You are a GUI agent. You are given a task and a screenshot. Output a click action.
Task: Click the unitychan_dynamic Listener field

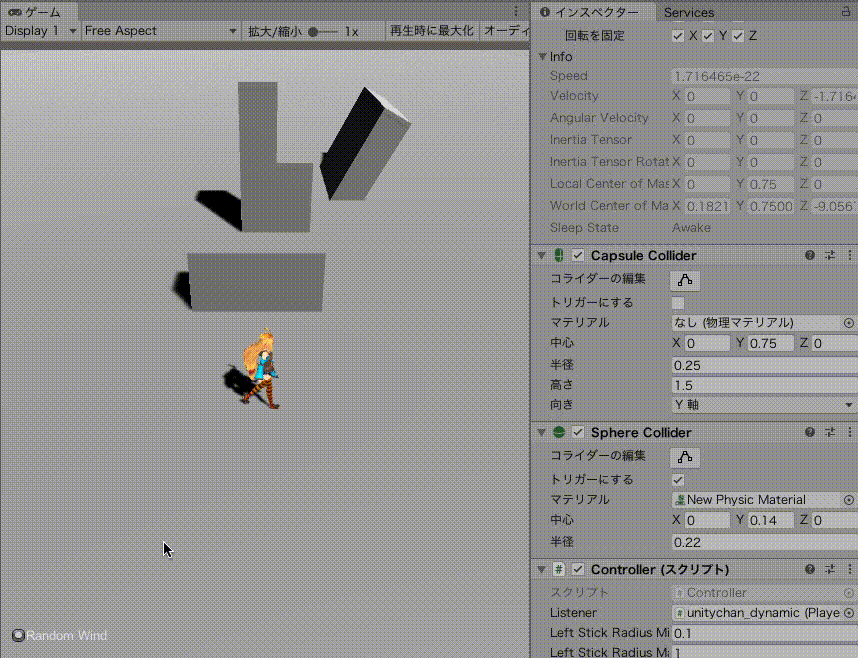pyautogui.click(x=755, y=612)
